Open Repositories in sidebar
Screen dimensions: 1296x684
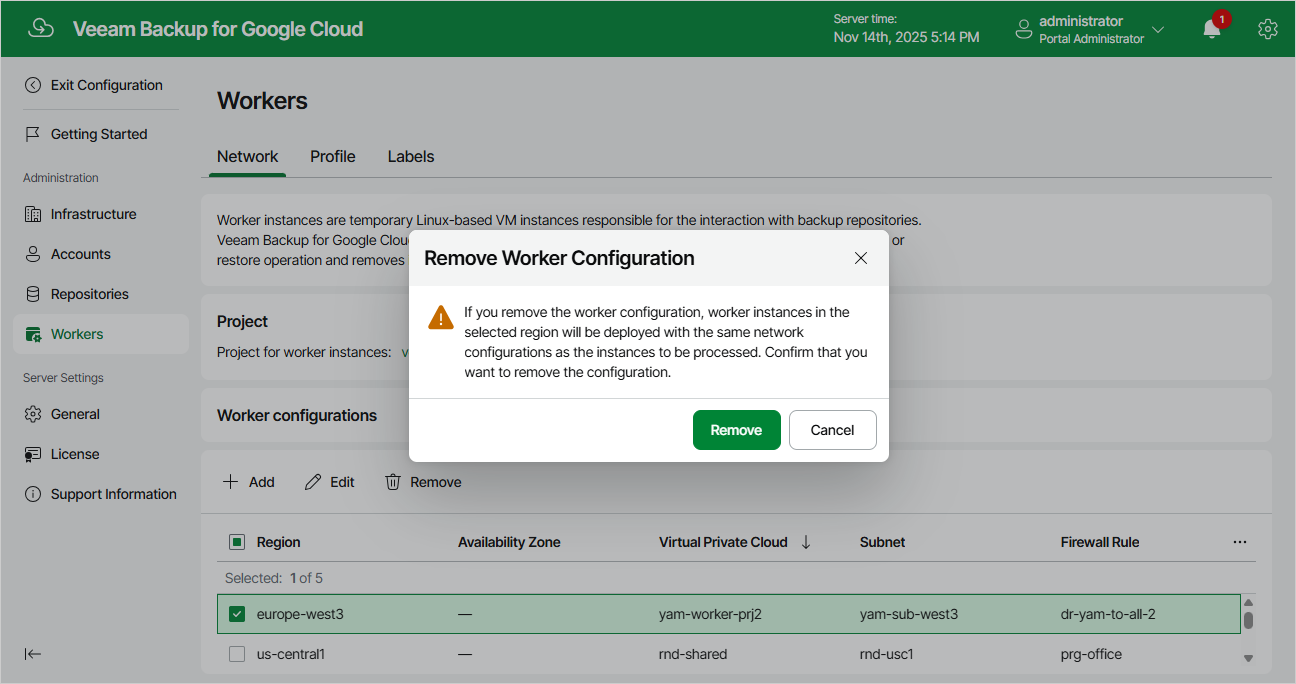coord(90,294)
